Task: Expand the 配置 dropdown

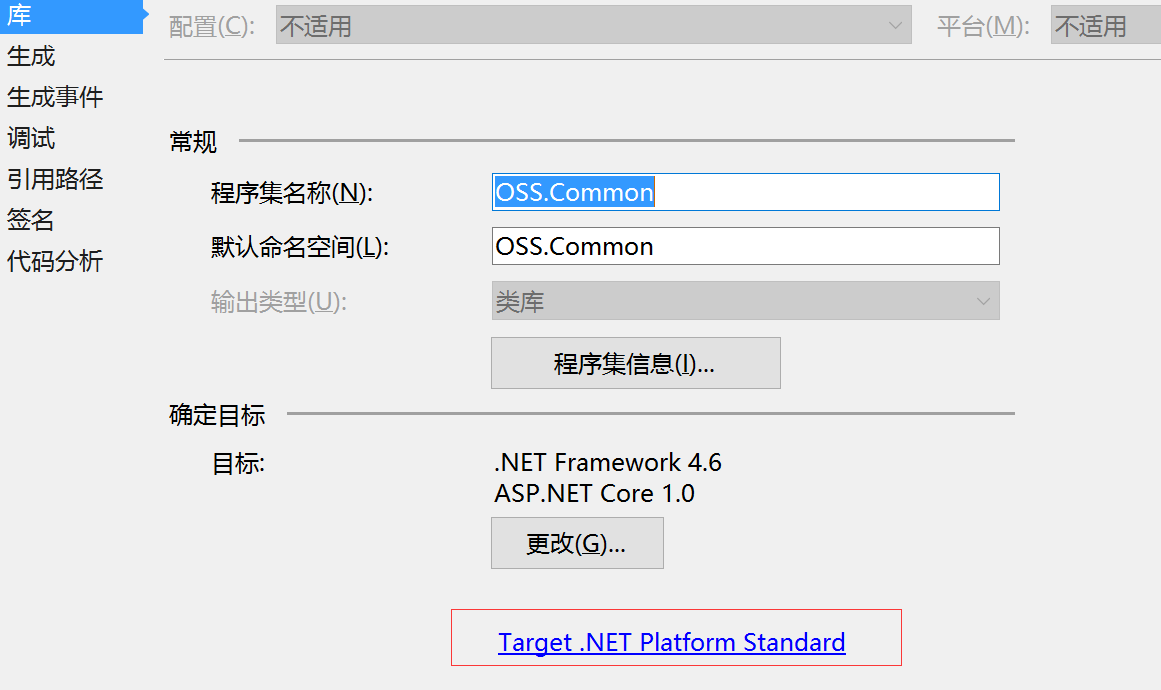Action: pos(593,26)
